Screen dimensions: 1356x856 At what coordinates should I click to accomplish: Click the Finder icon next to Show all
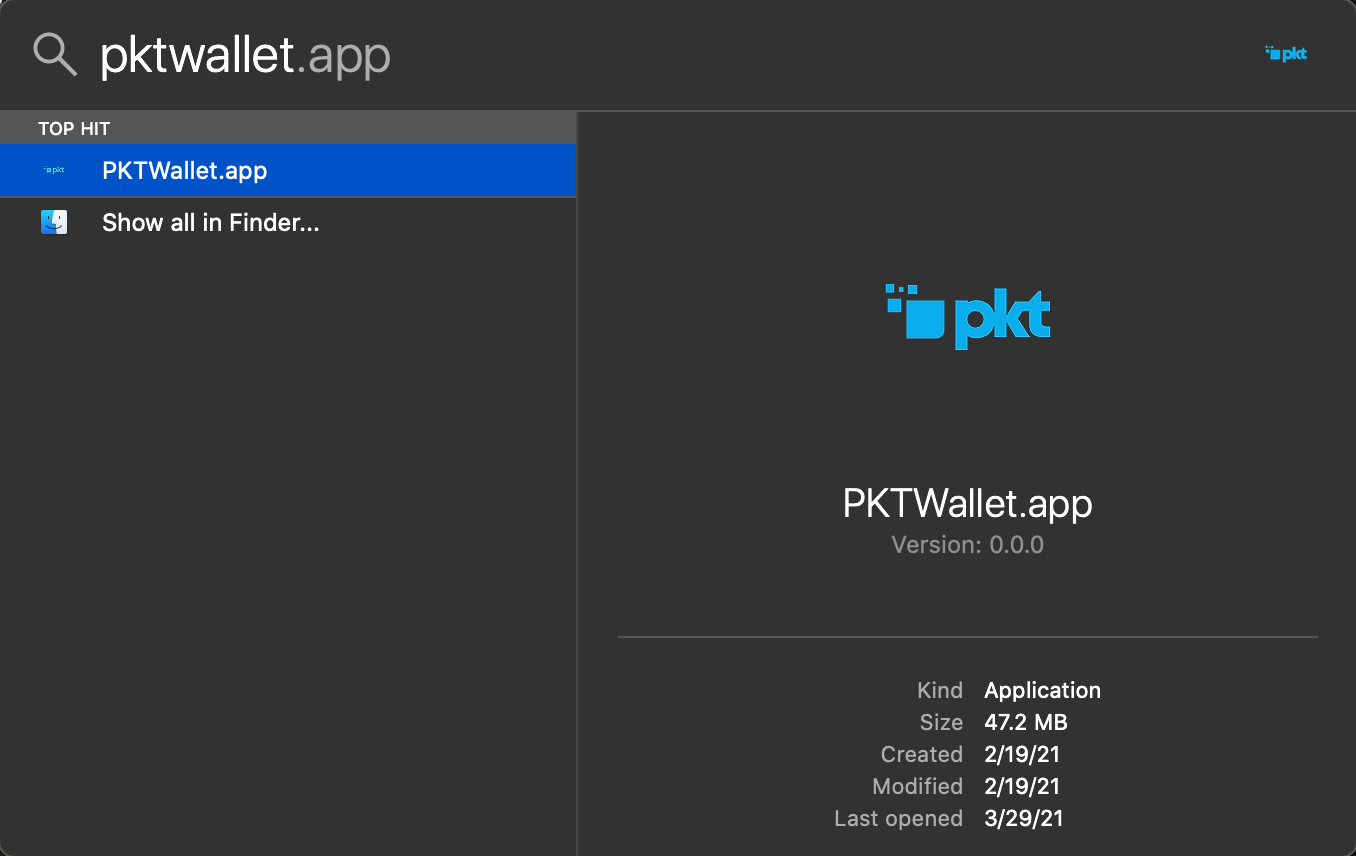coord(54,222)
